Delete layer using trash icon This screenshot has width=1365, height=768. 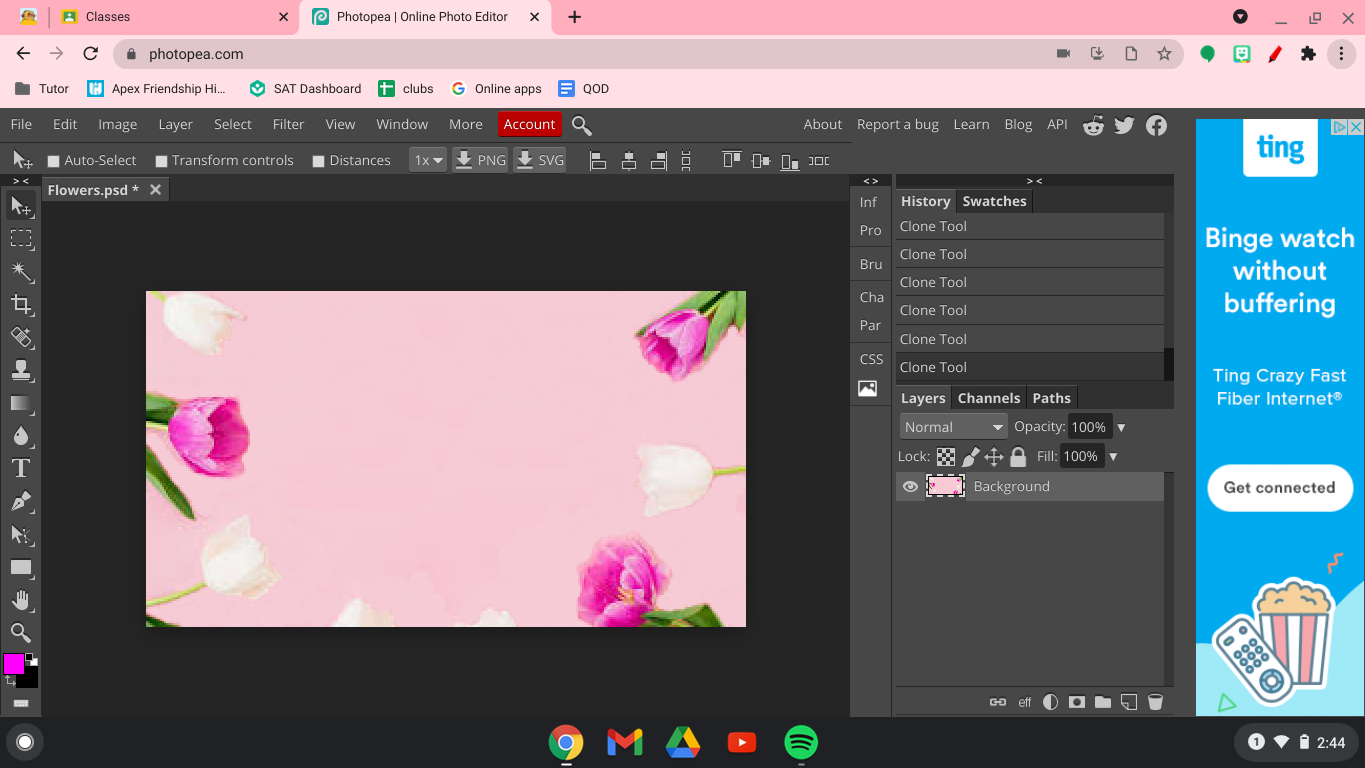1155,702
